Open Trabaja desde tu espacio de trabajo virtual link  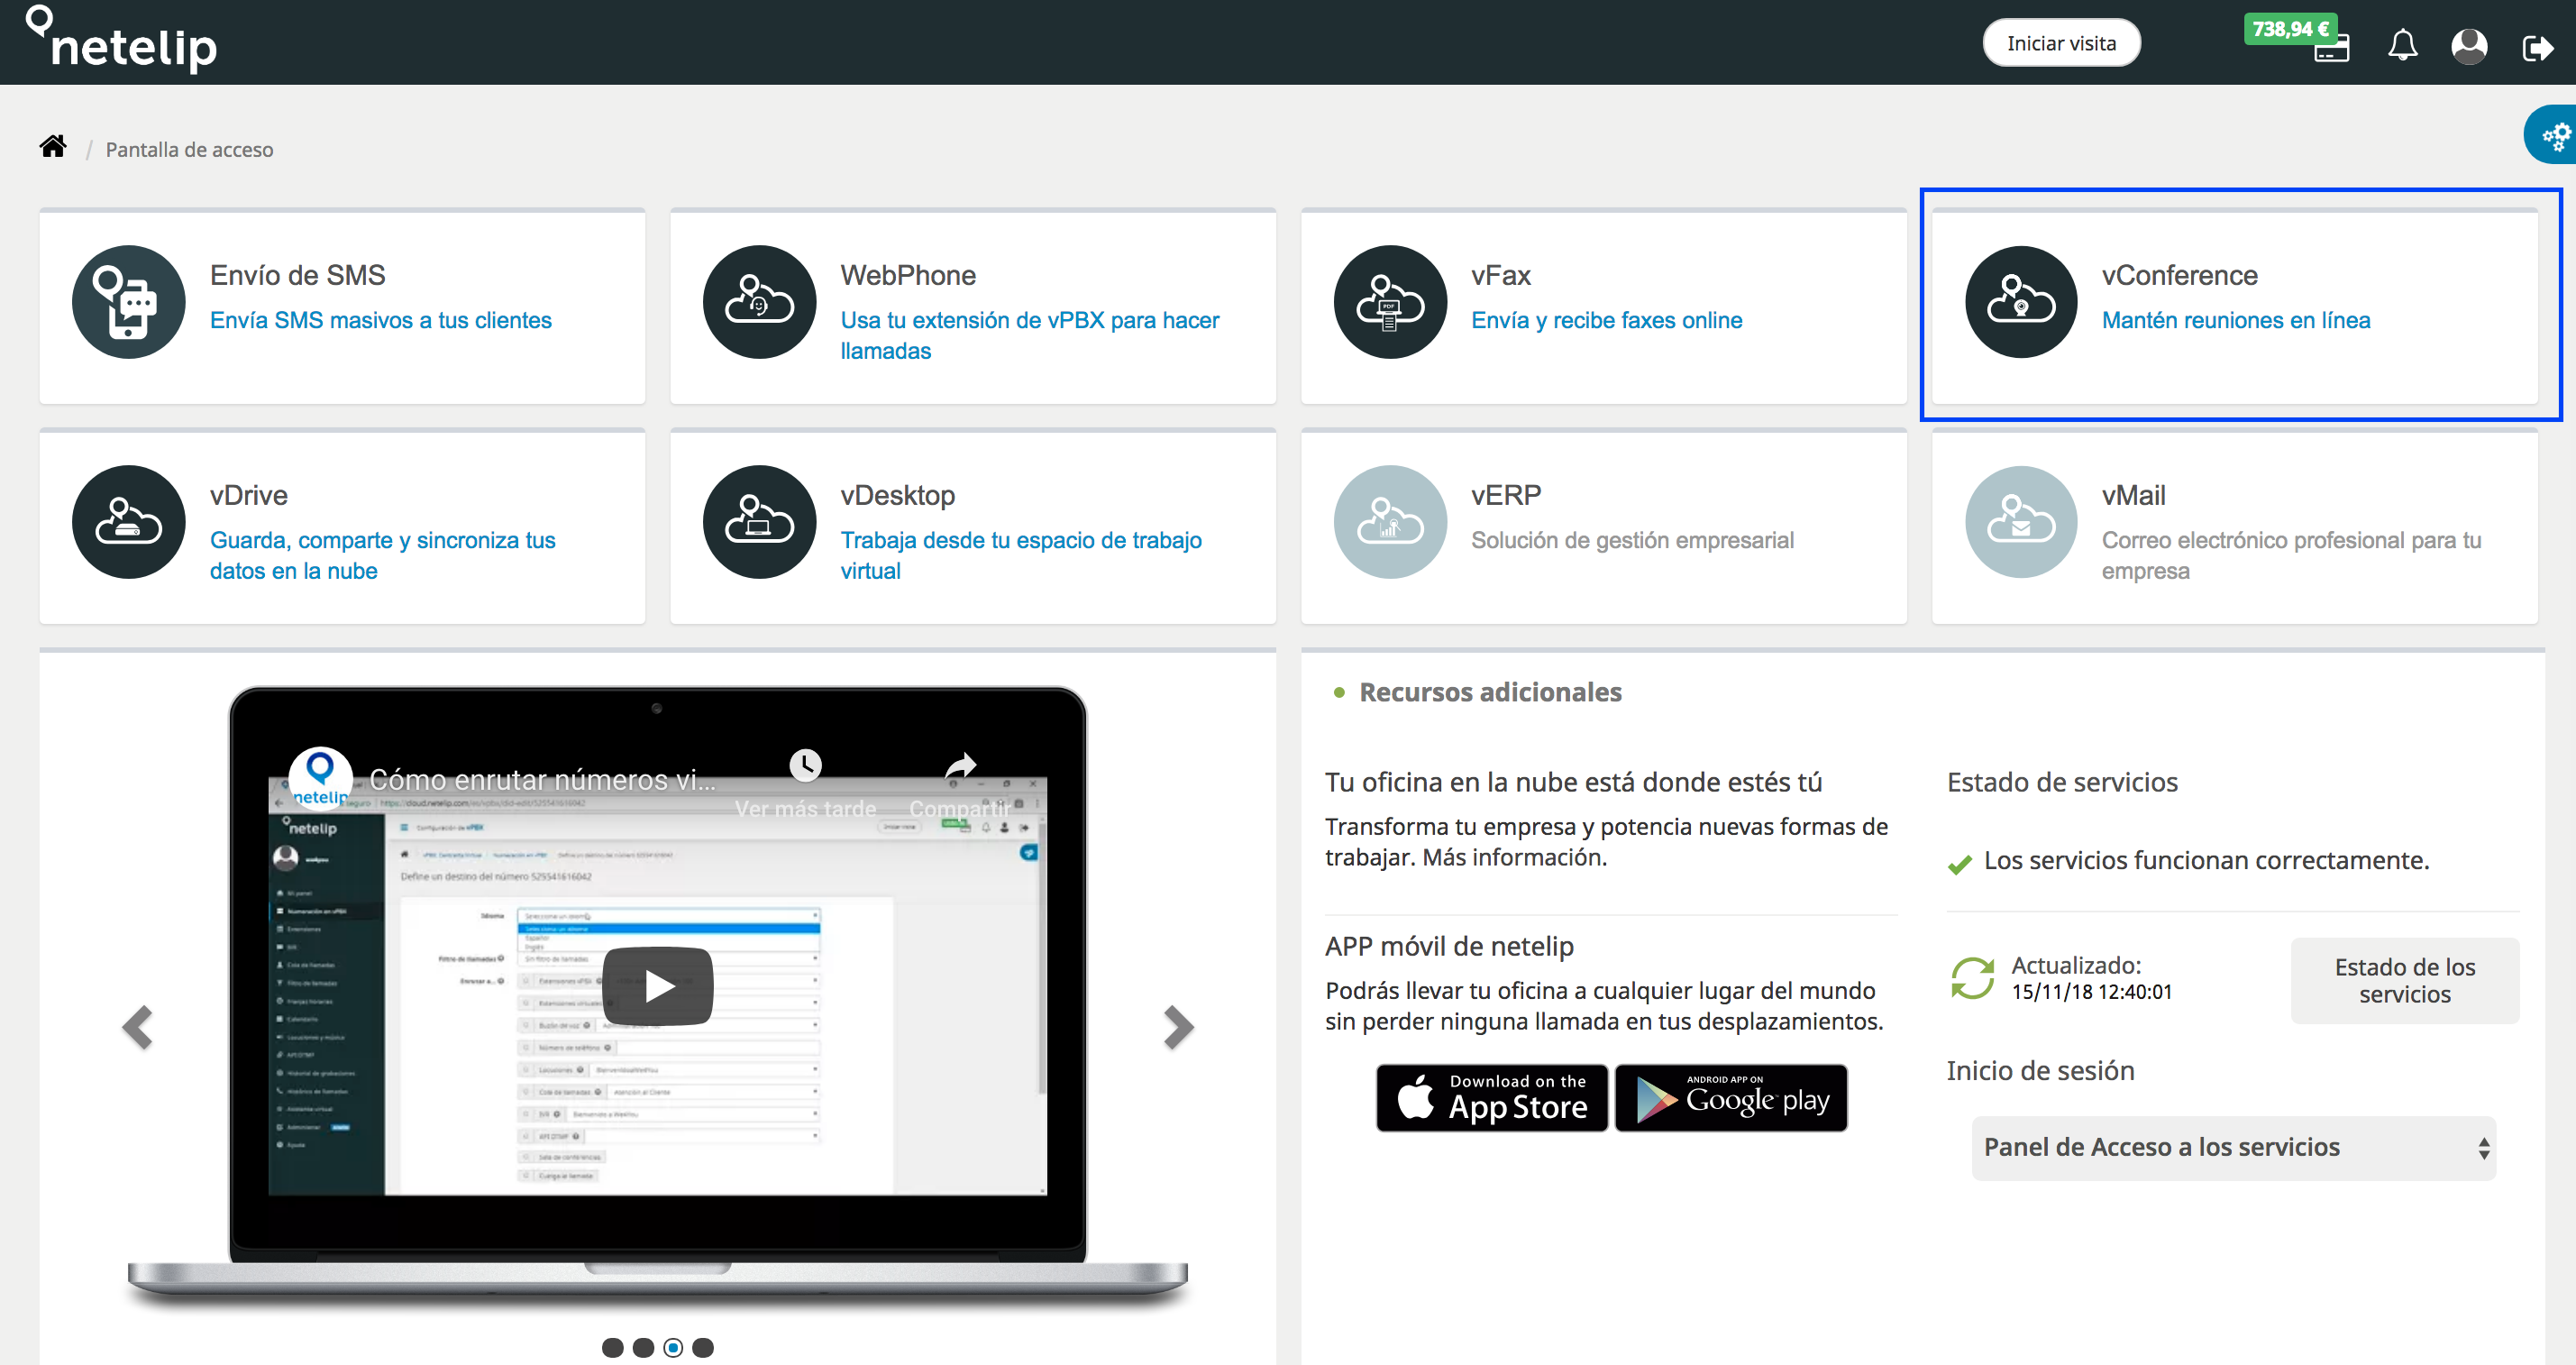(1021, 555)
